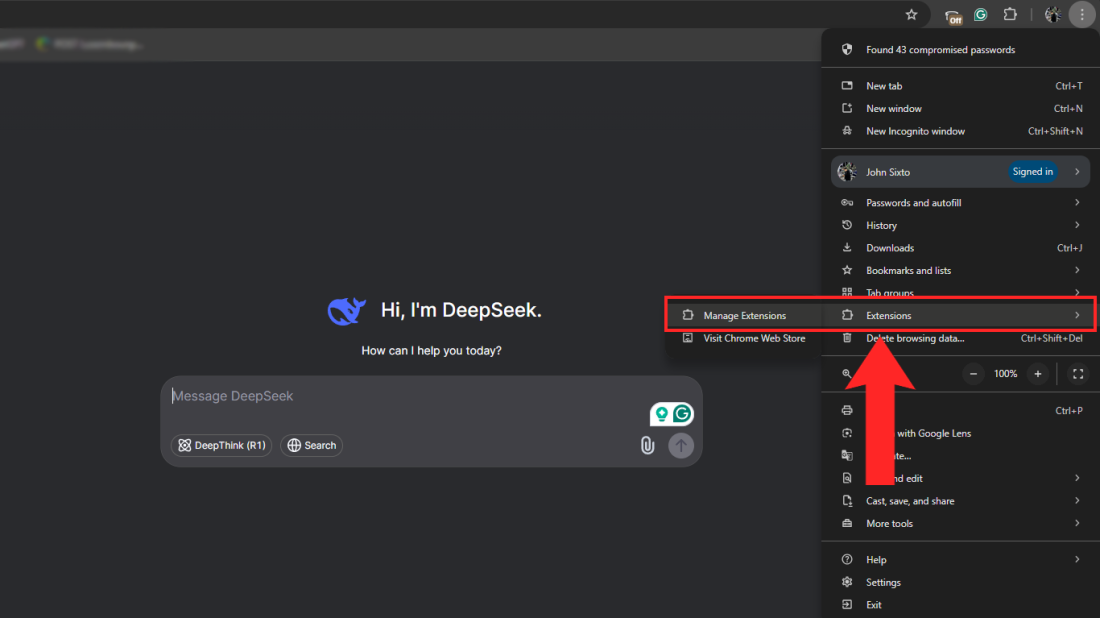This screenshot has height=618, width=1100.
Task: Open the History submenu chevron
Action: click(1077, 225)
